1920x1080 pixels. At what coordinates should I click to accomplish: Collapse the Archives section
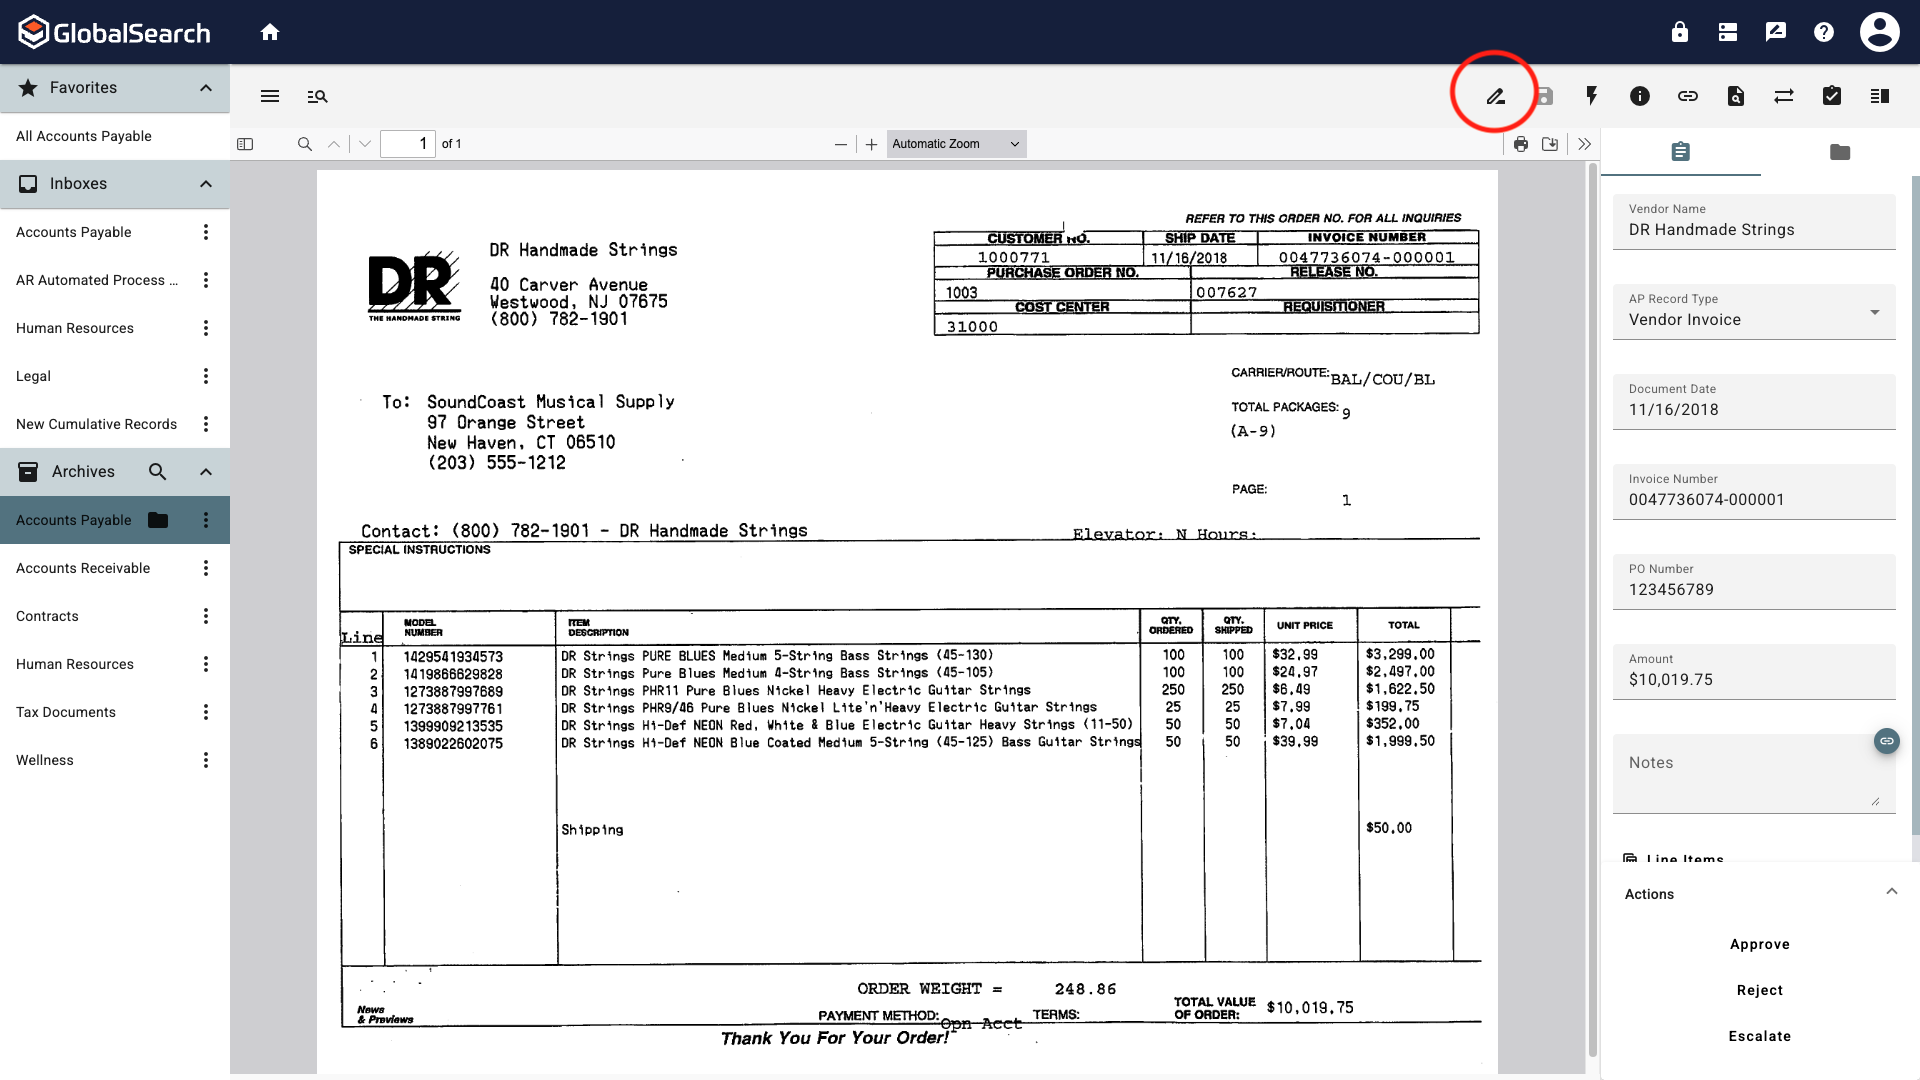[206, 471]
